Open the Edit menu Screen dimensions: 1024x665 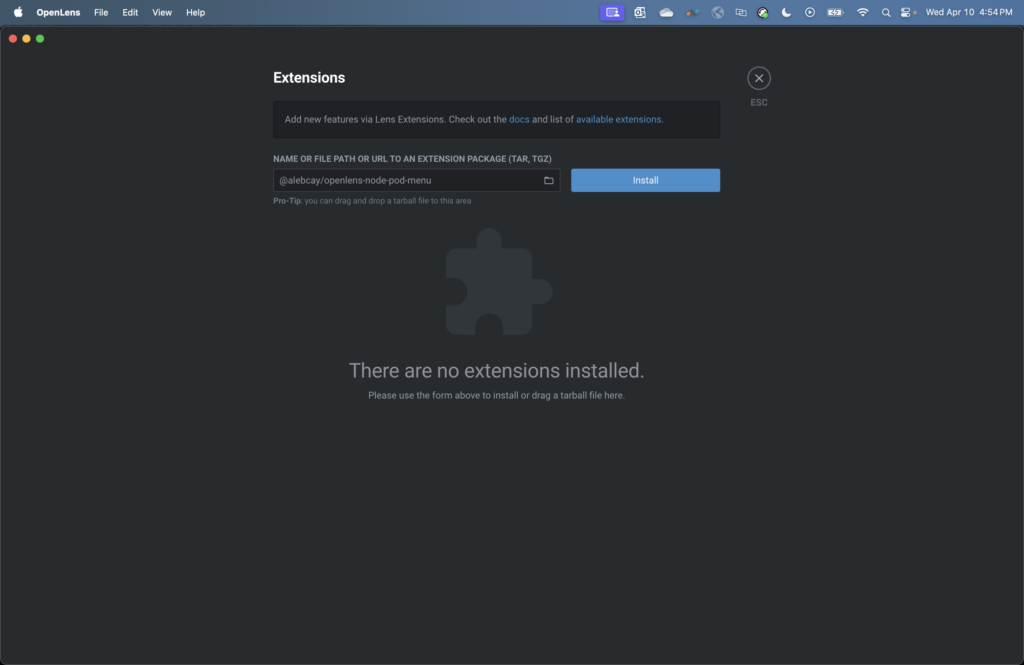tap(130, 12)
